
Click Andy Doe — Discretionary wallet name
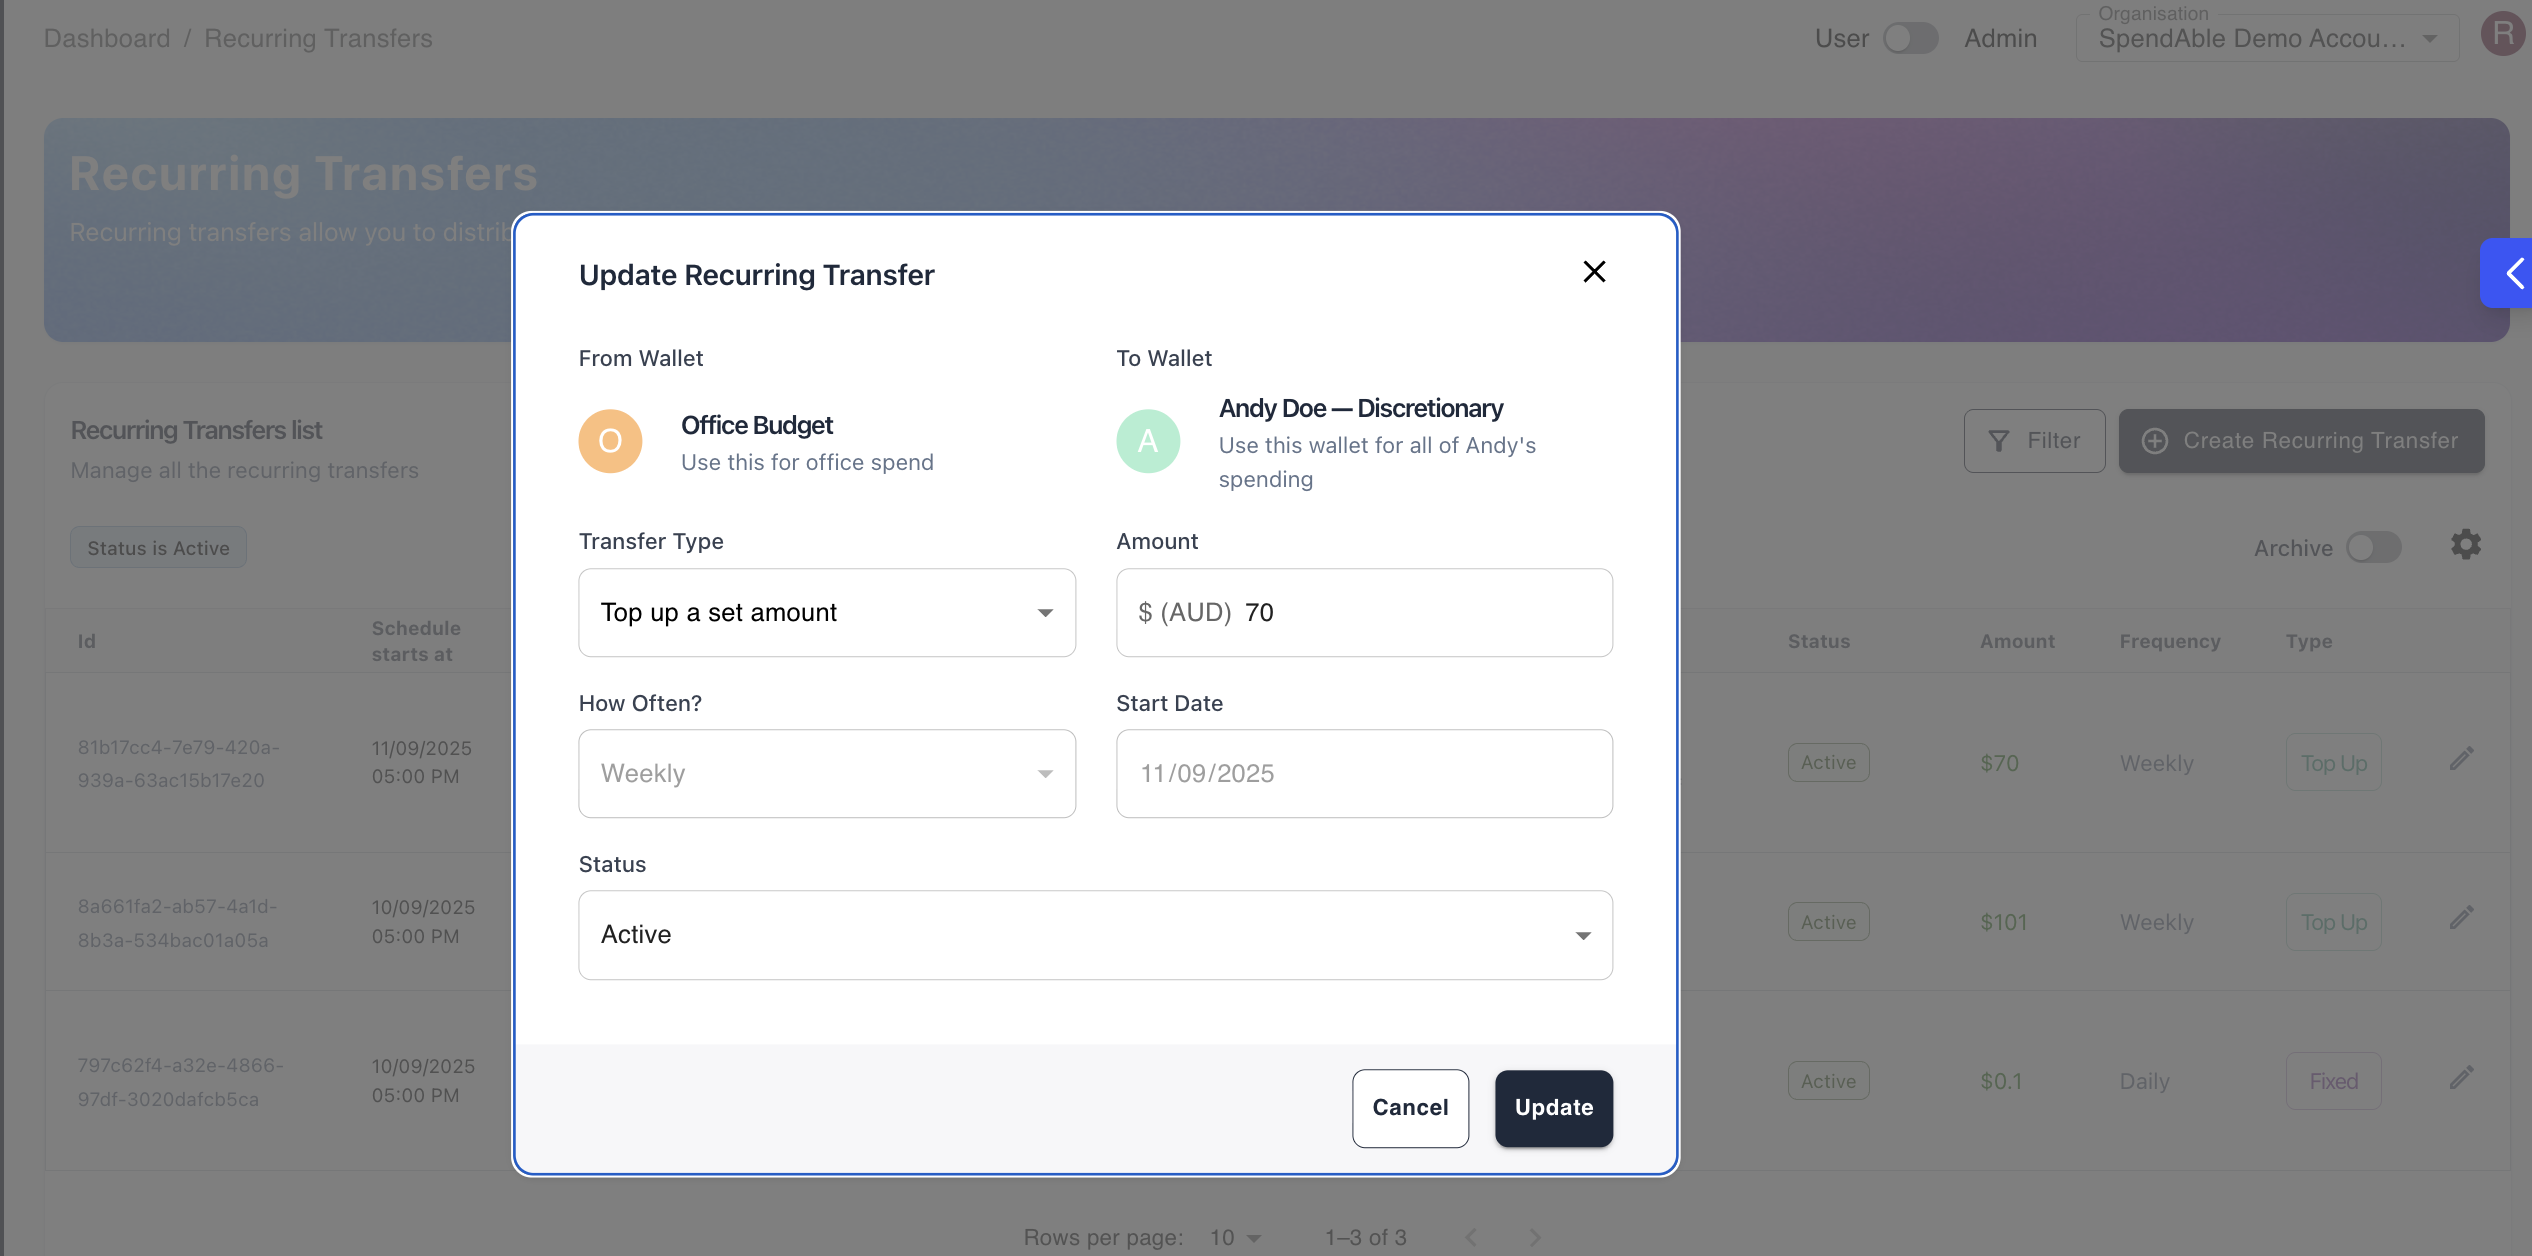click(1360, 409)
